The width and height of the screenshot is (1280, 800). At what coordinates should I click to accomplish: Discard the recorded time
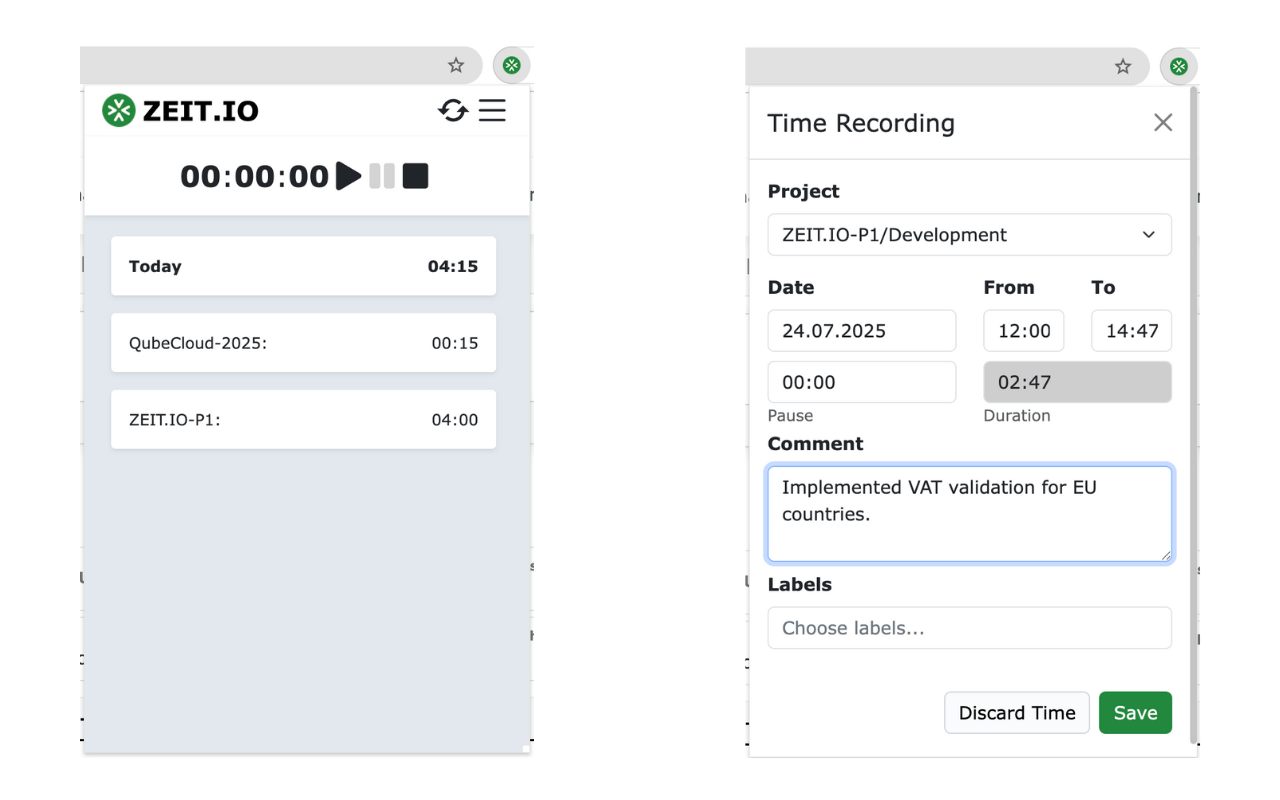click(x=1017, y=713)
